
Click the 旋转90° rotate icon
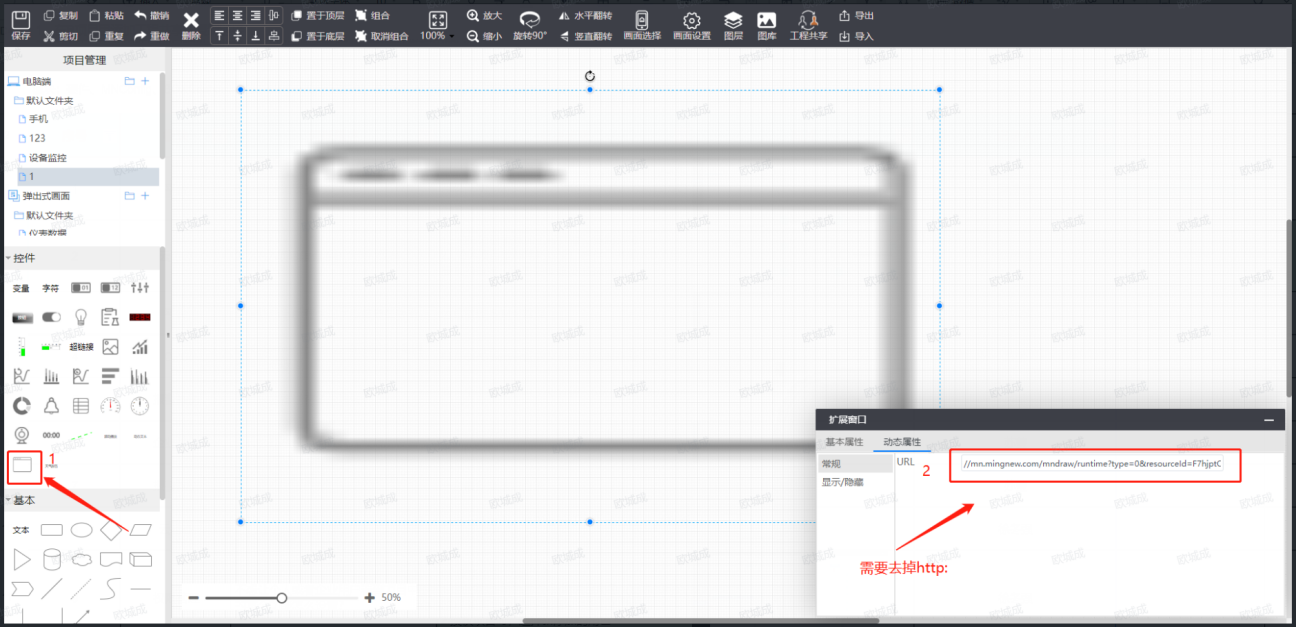tap(530, 24)
